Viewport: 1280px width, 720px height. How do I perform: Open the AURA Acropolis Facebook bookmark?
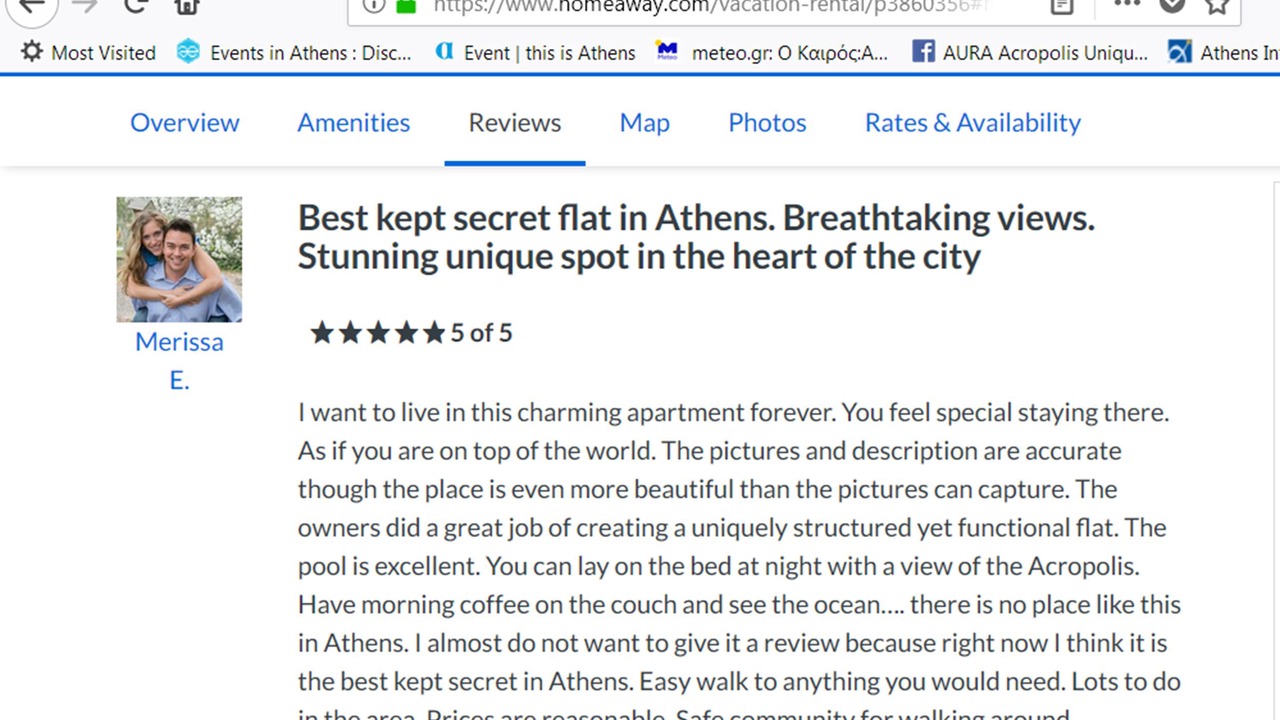[1030, 52]
